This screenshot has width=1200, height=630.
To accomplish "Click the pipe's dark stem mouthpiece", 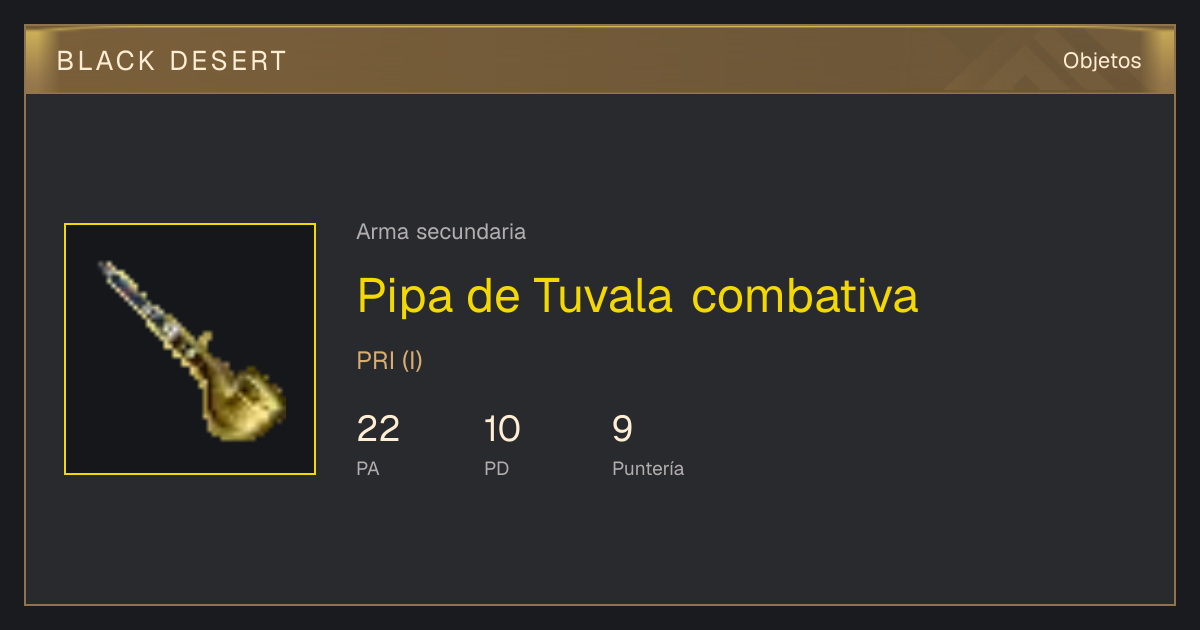I will [x=135, y=297].
